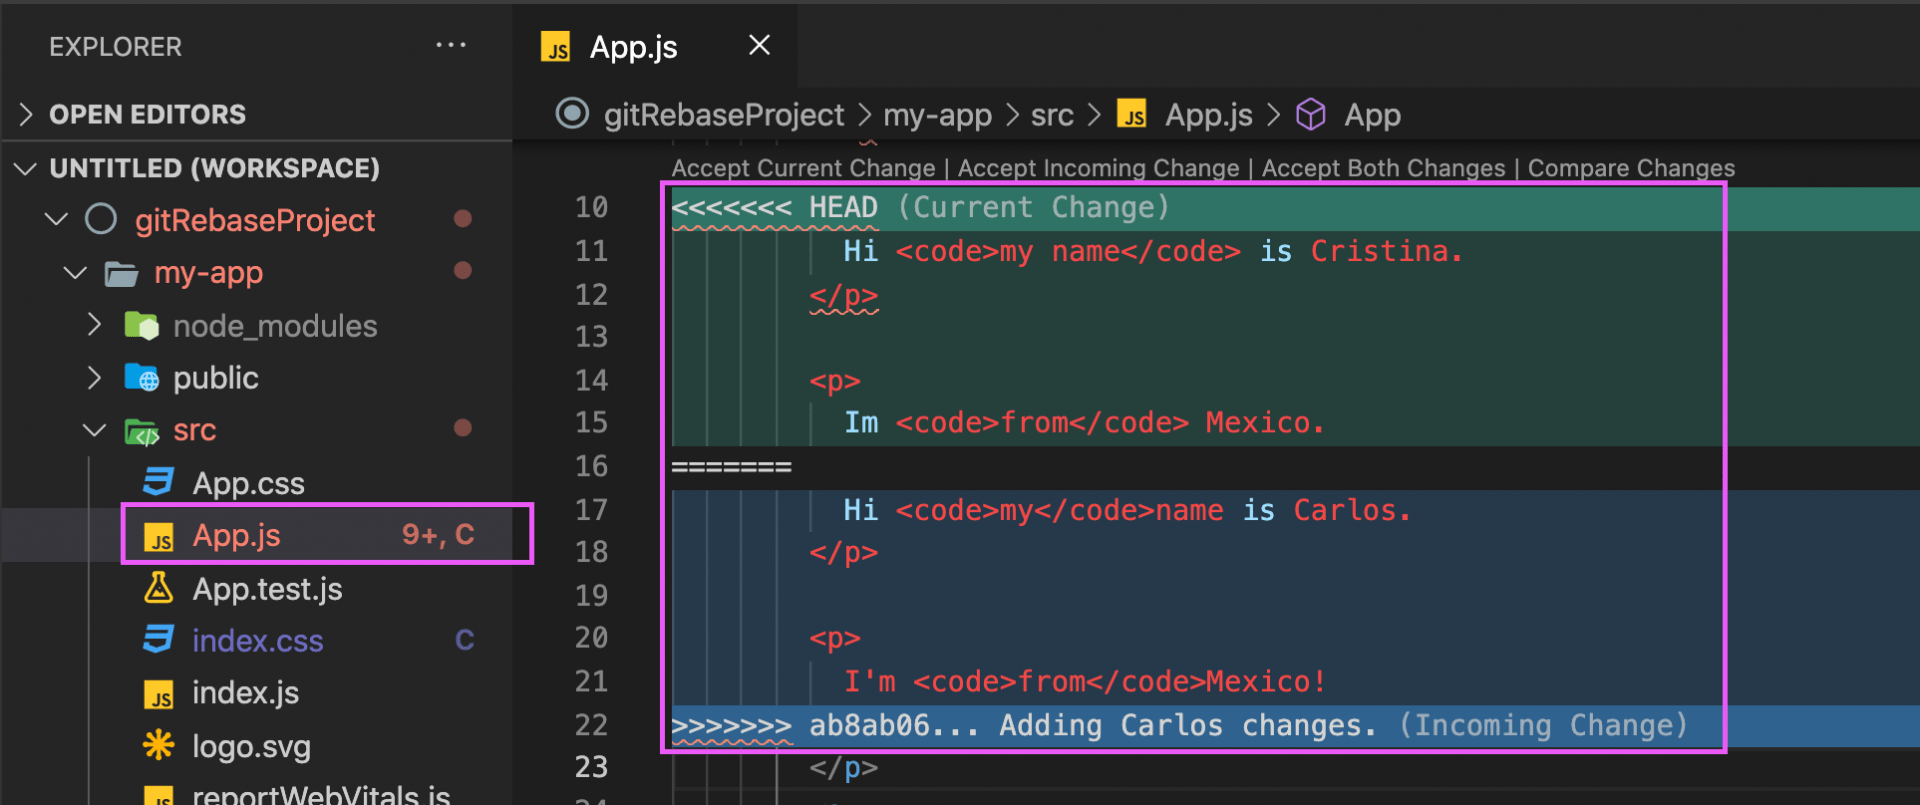Viewport: 1920px width, 805px height.
Task: Click the my-app open folder icon
Action: click(121, 273)
